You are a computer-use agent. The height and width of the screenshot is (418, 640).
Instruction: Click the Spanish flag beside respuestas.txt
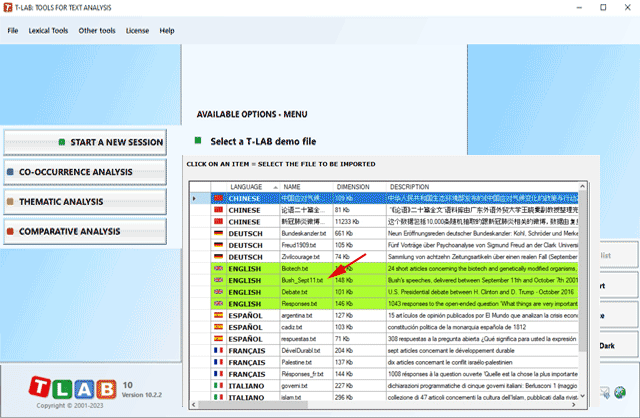[x=218, y=339]
